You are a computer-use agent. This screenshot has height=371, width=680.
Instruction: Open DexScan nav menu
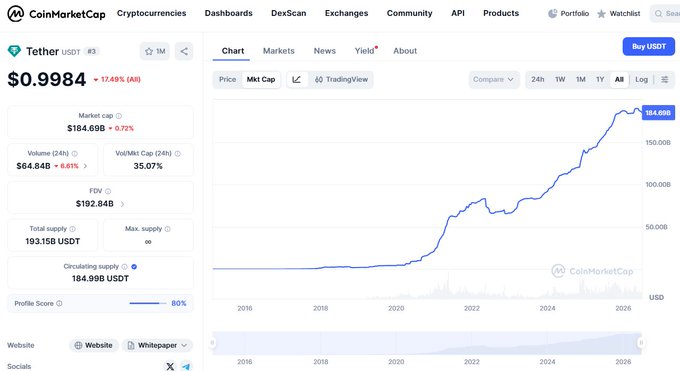point(288,13)
